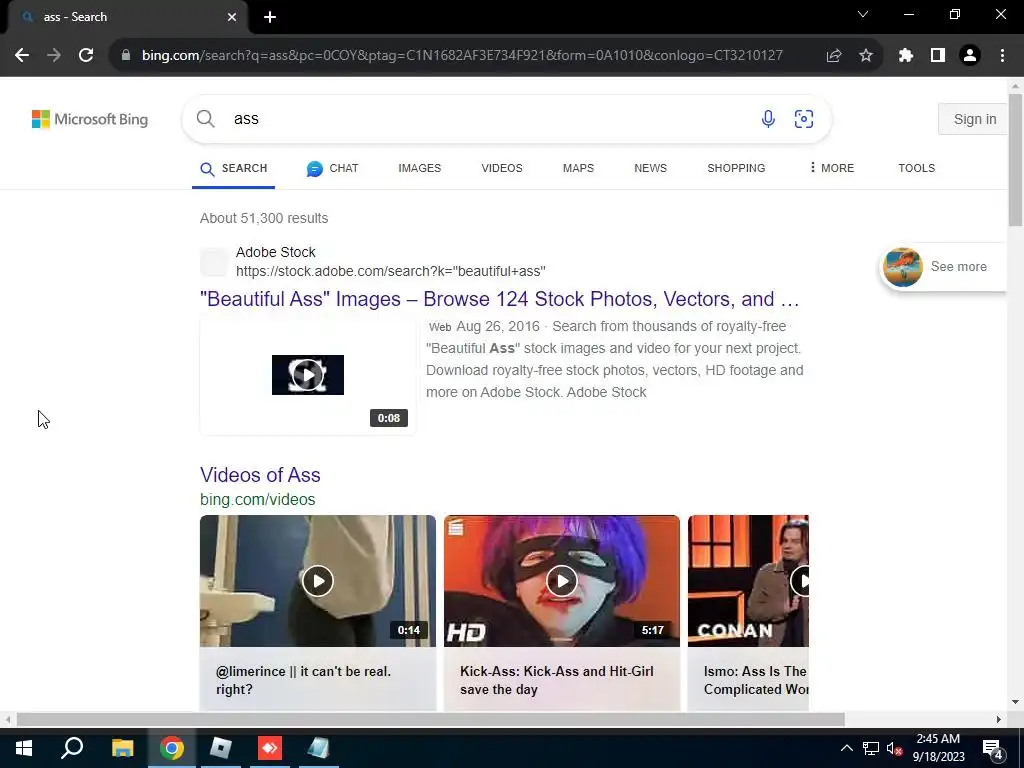Click the Sign in button

[x=974, y=119]
